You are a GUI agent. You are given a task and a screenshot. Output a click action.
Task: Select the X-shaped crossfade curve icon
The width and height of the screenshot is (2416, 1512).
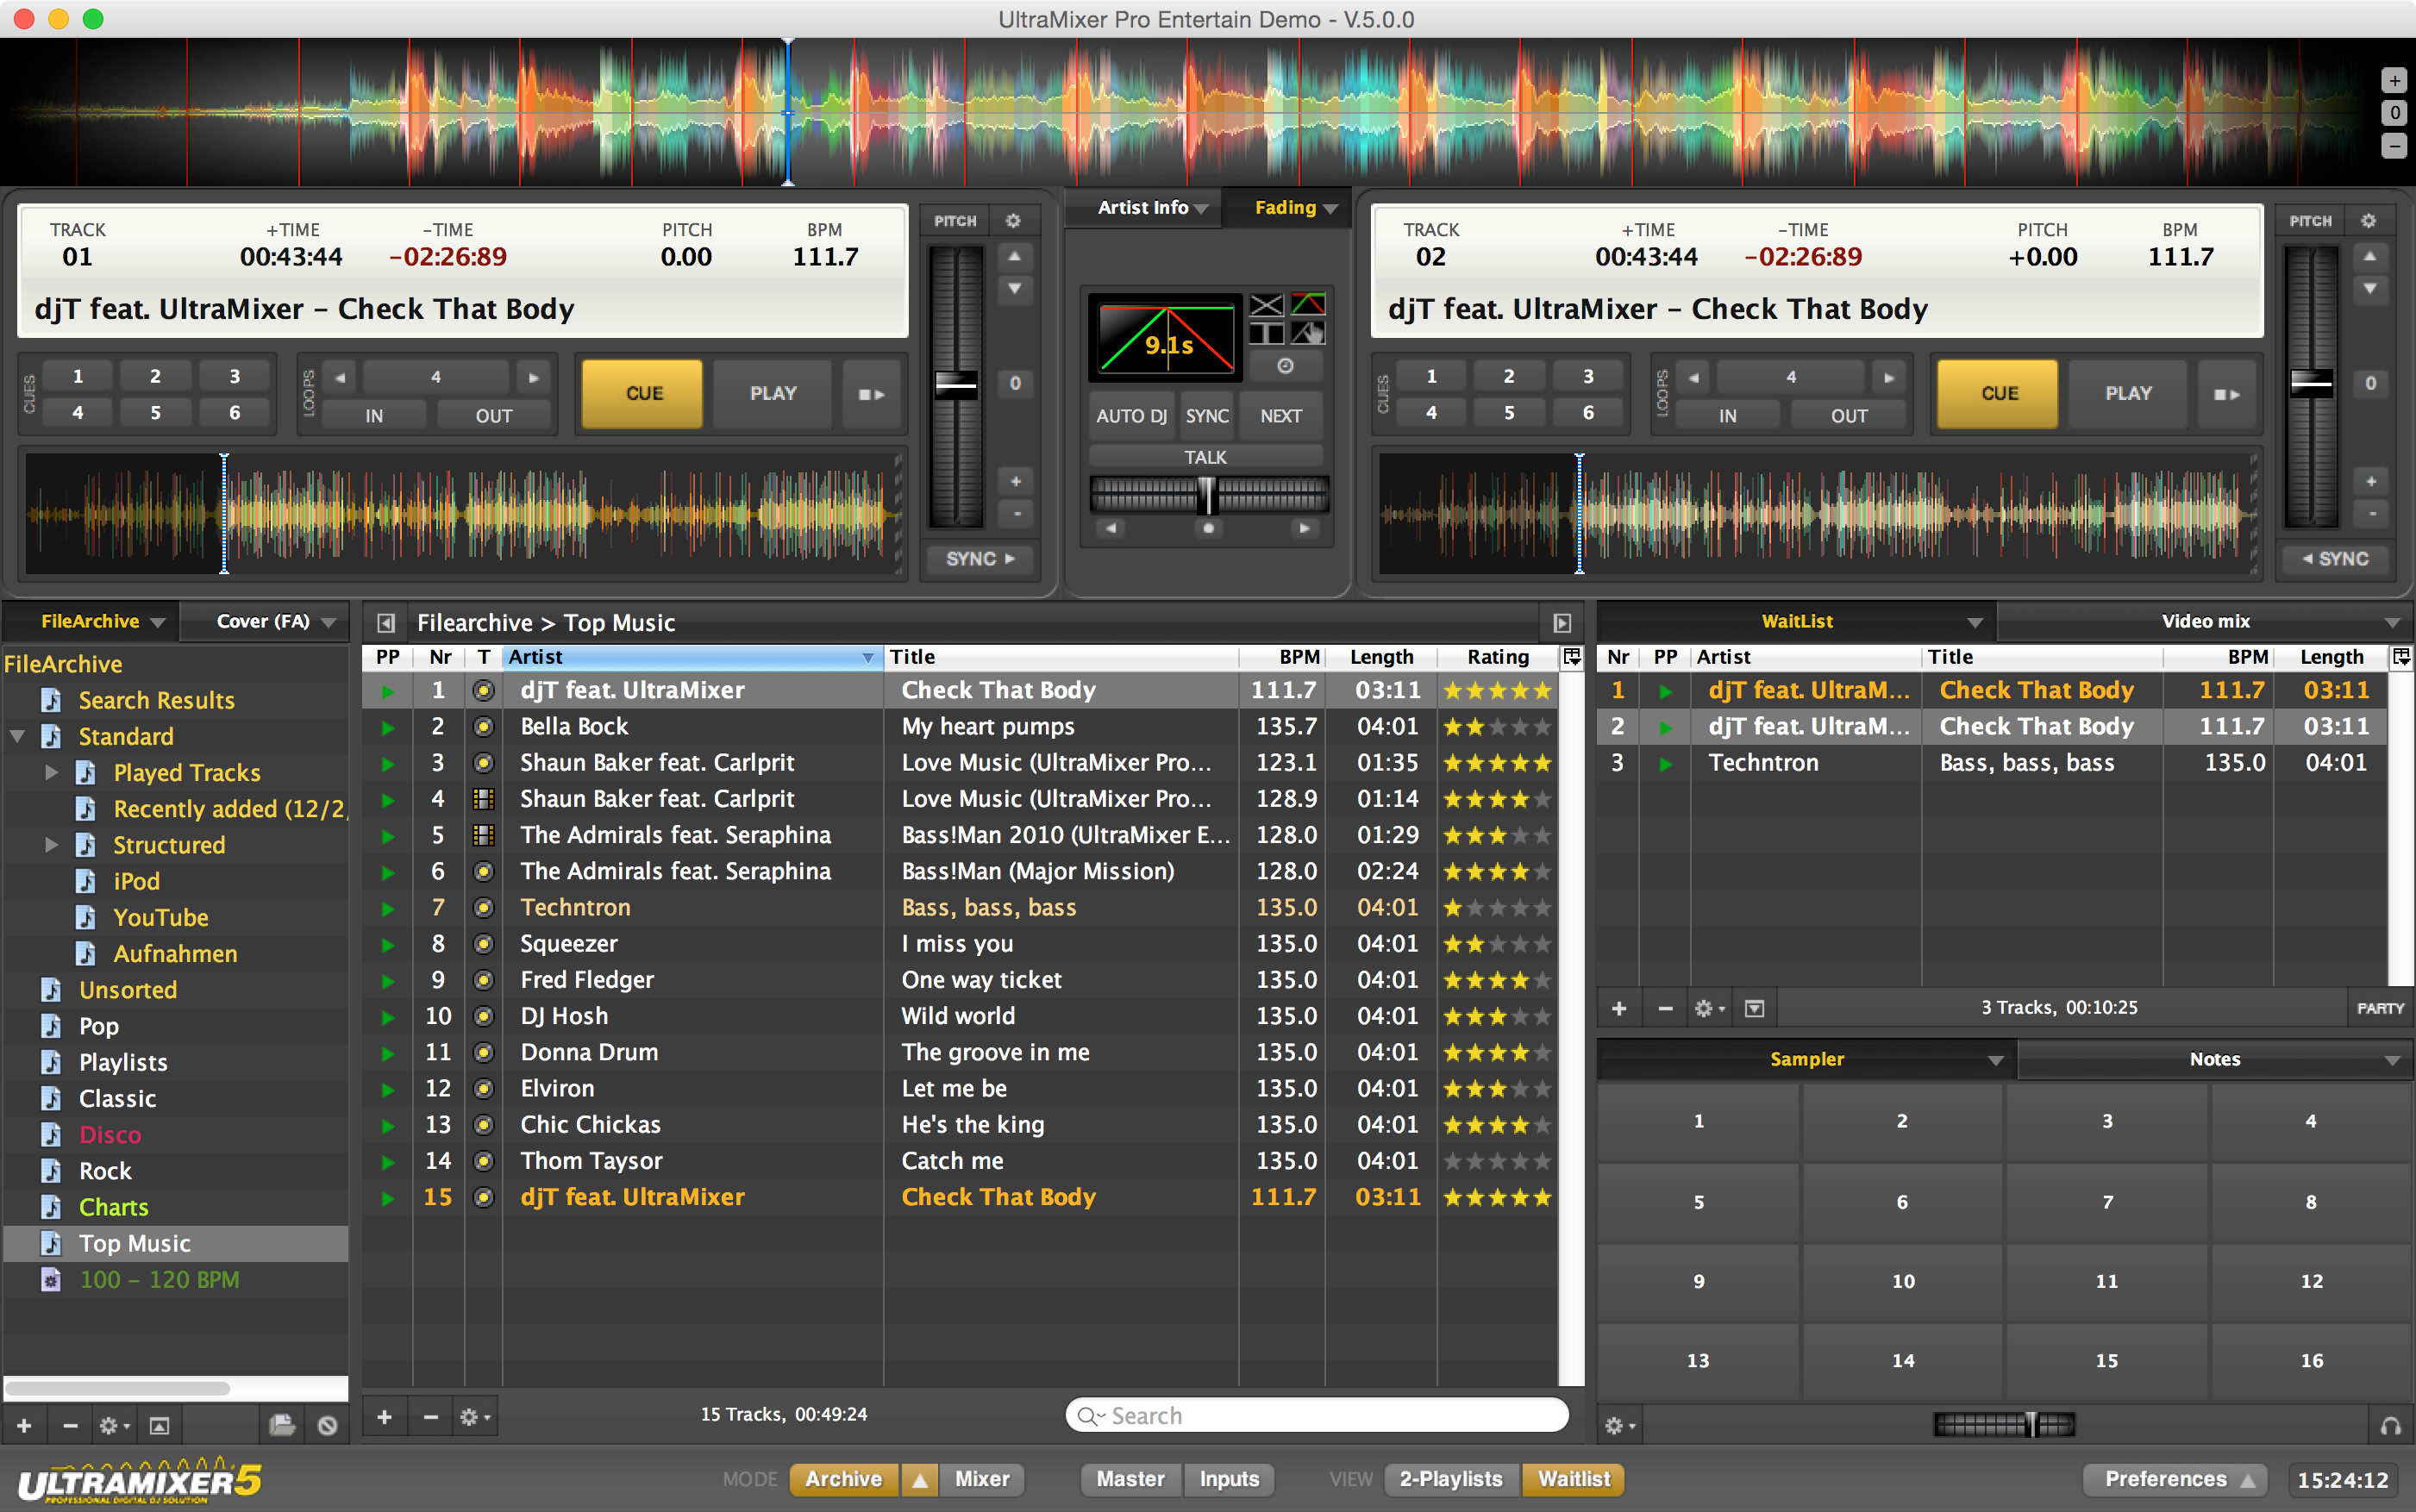[x=1266, y=305]
